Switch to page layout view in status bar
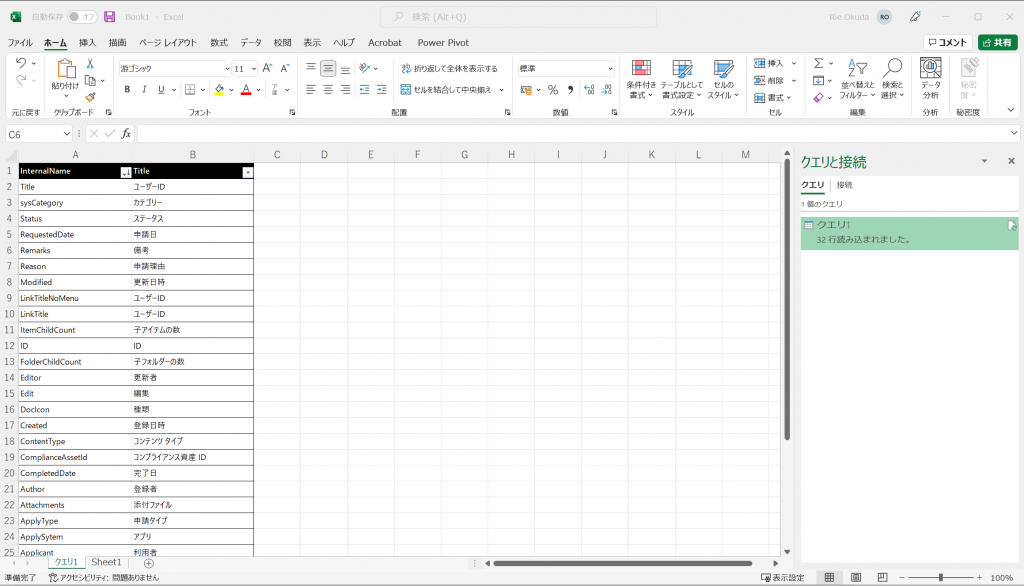The width and height of the screenshot is (1024, 586). coord(855,578)
